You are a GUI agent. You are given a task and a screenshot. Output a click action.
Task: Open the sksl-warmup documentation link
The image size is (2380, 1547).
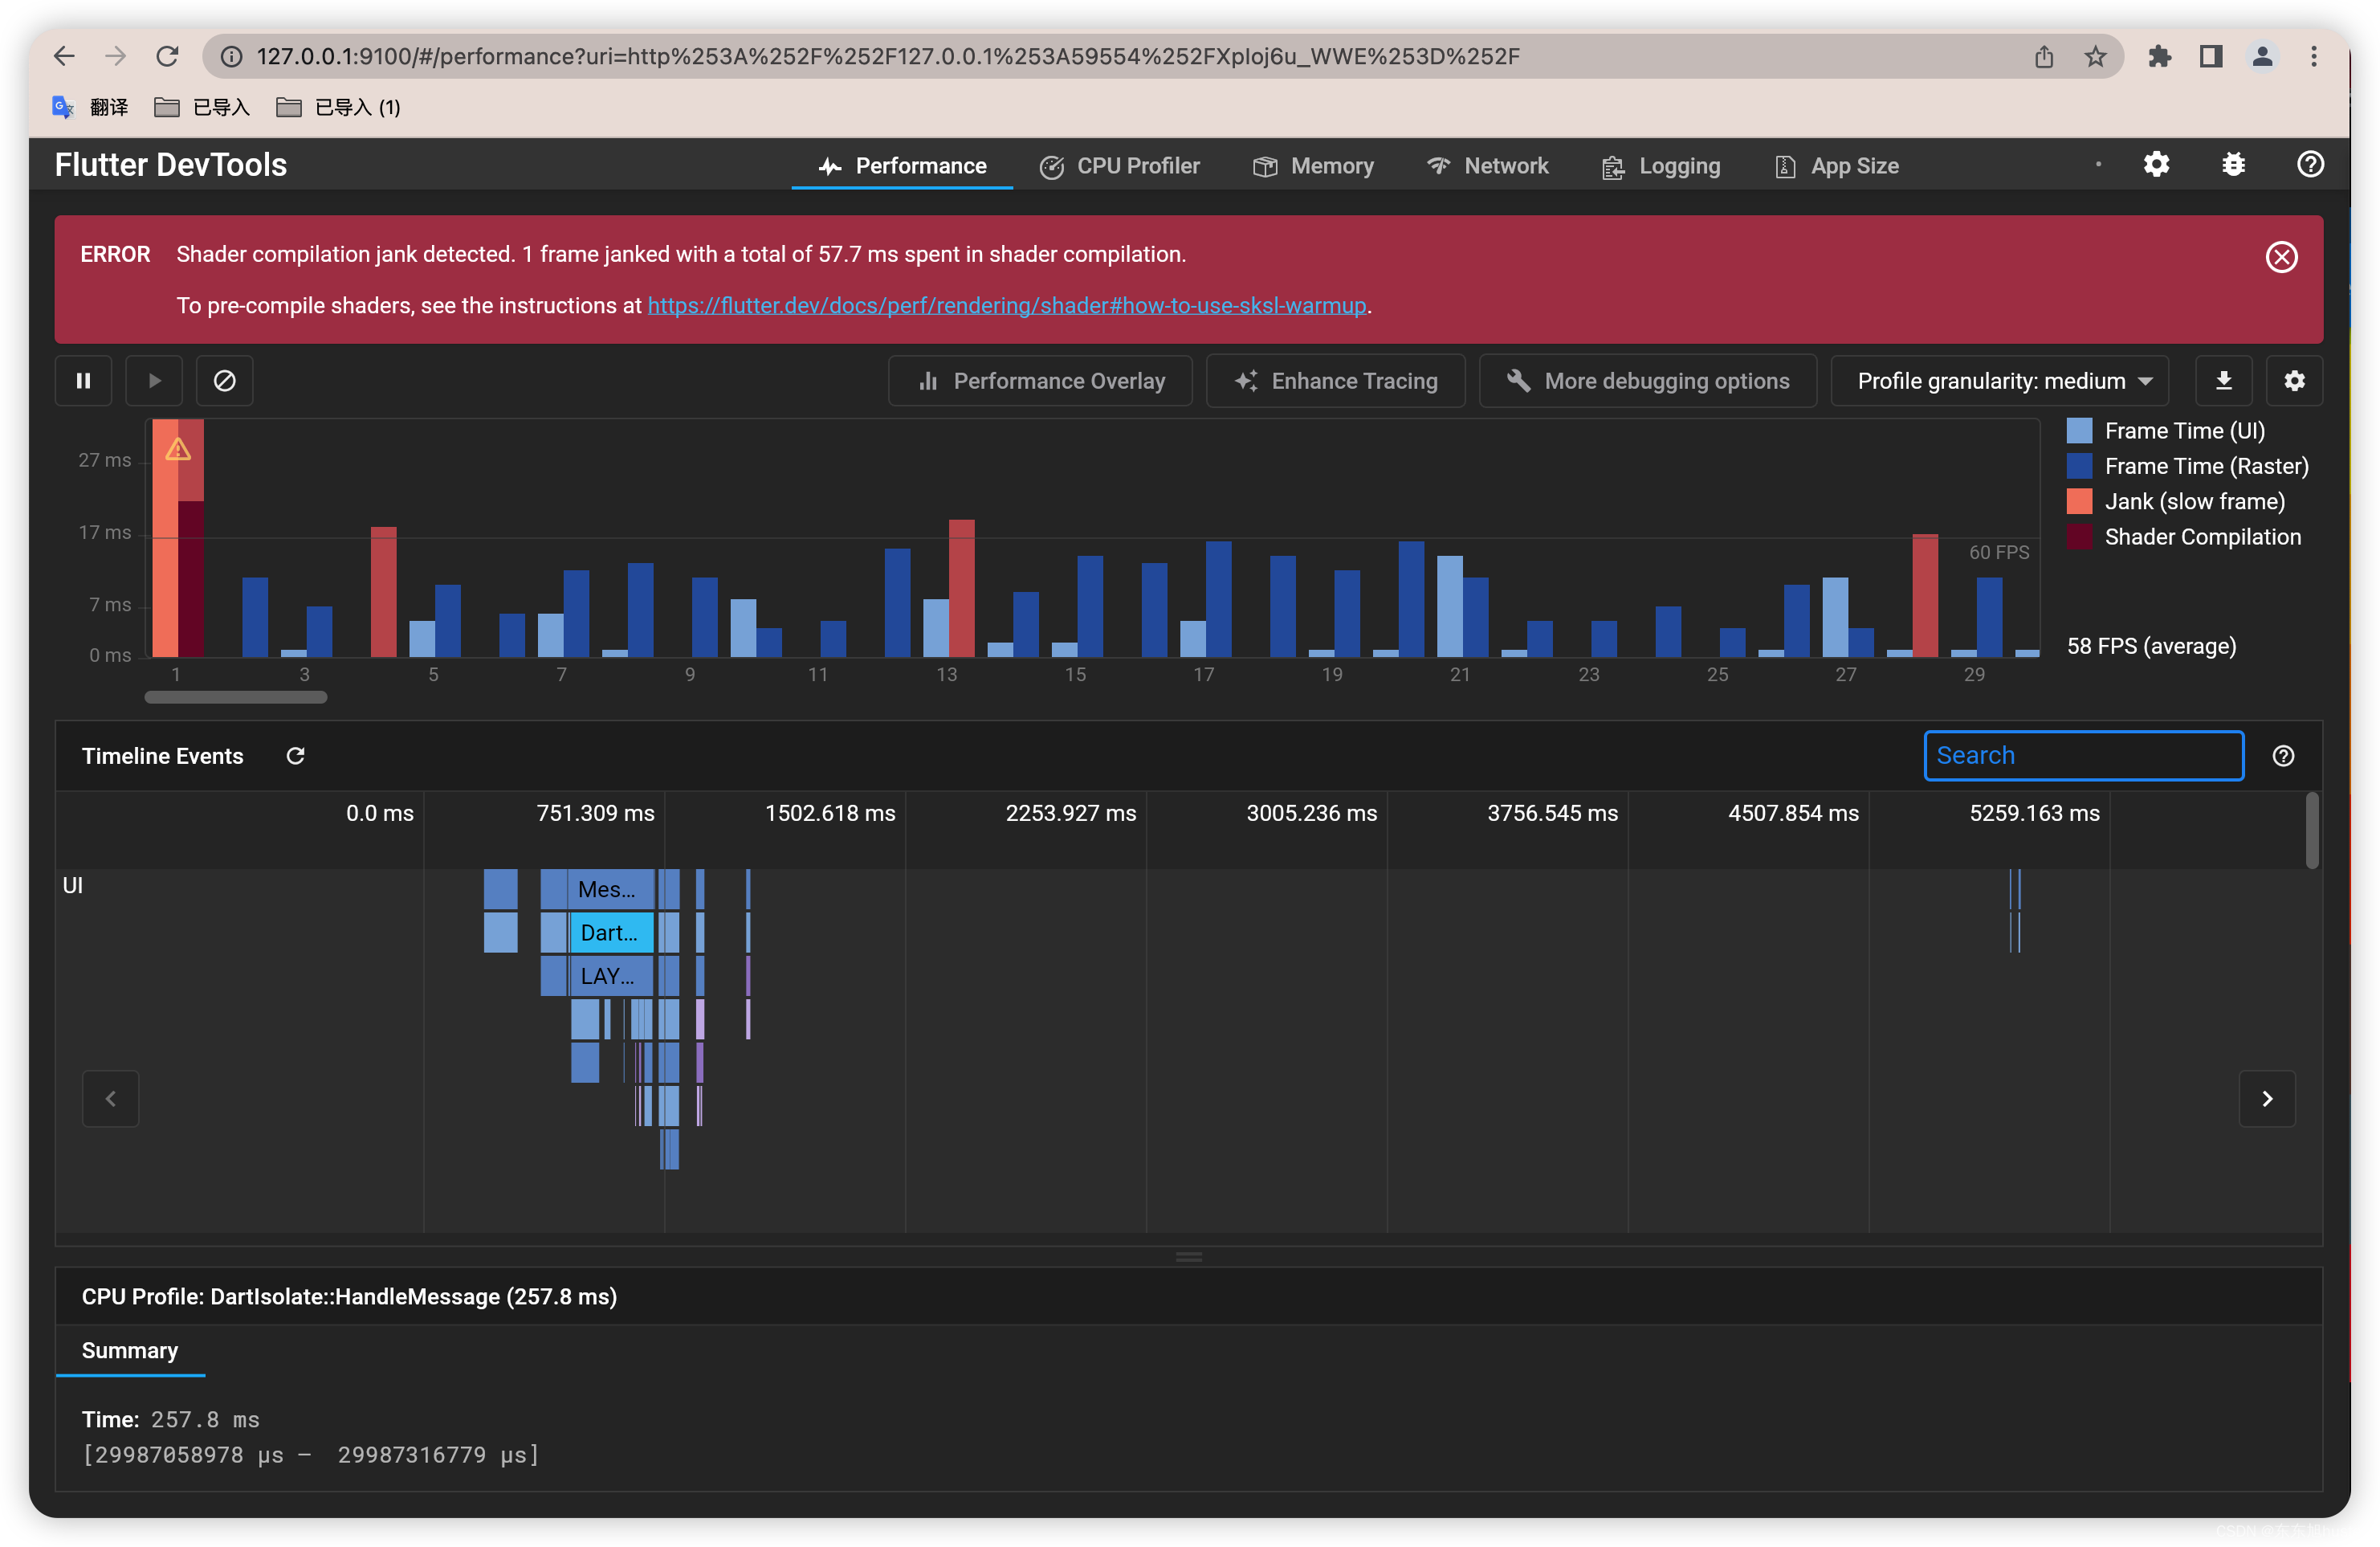coord(1007,306)
